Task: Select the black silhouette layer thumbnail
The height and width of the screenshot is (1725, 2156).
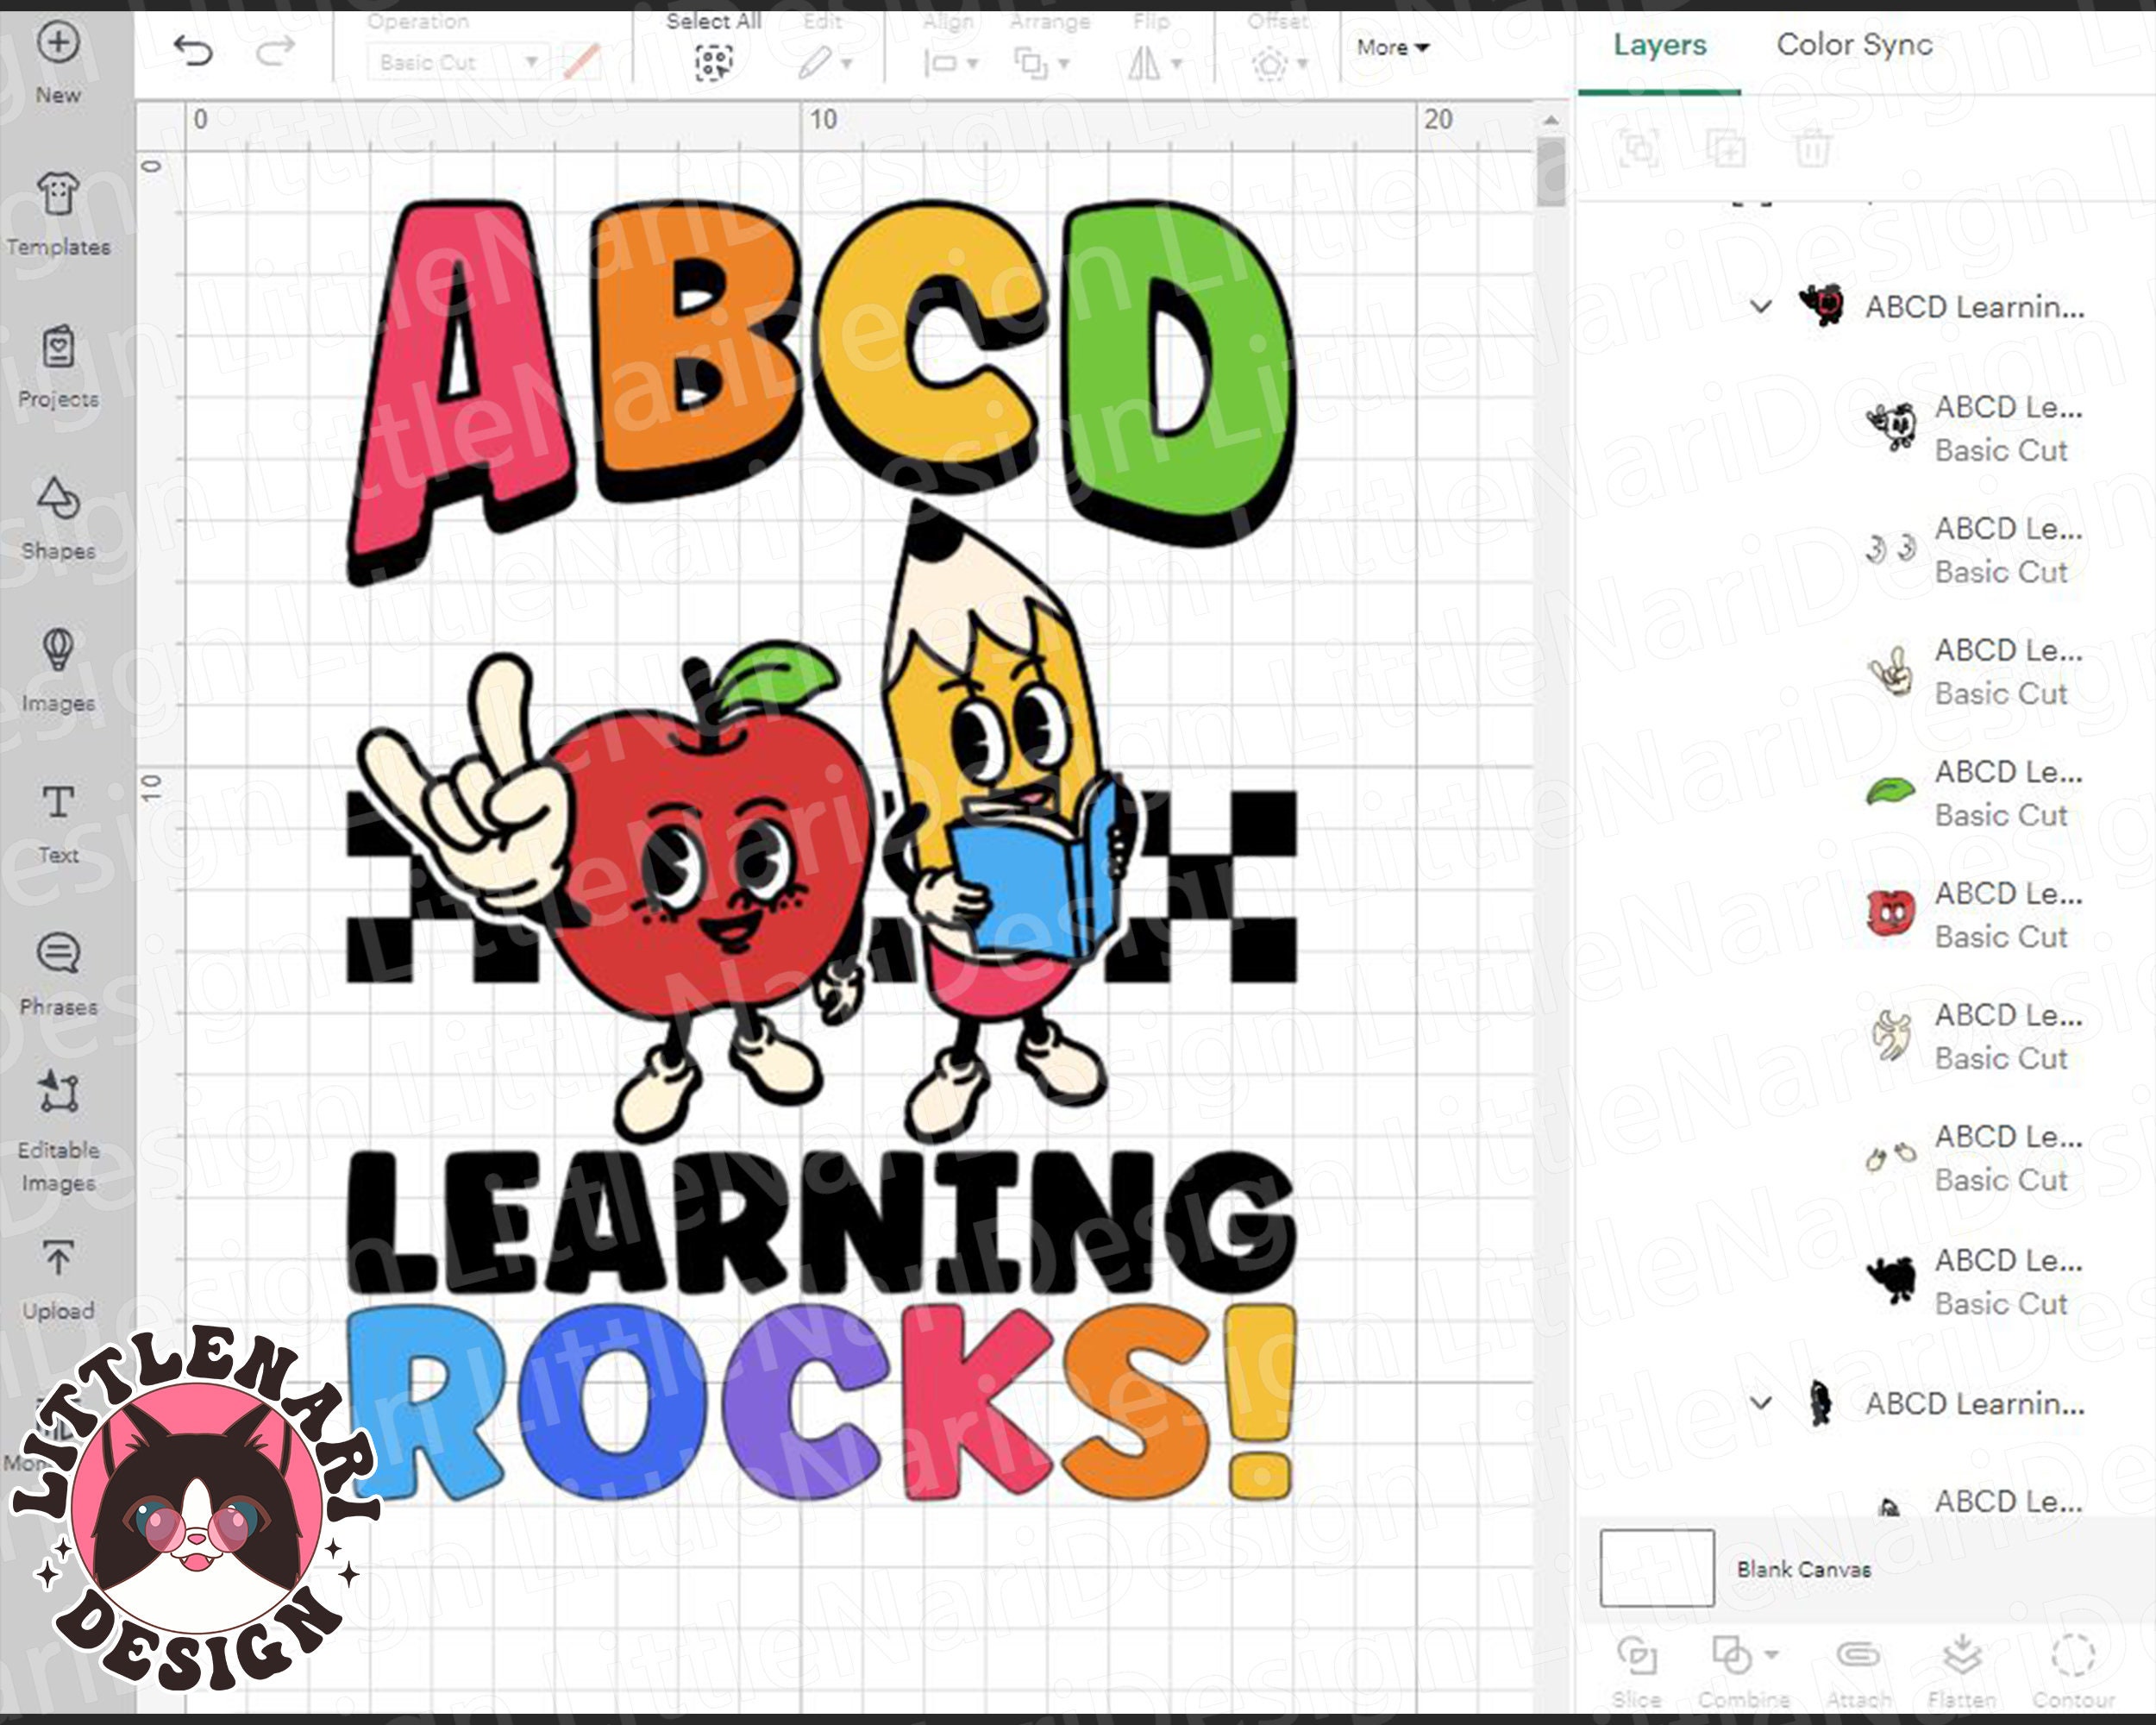Action: pyautogui.click(x=1890, y=1280)
